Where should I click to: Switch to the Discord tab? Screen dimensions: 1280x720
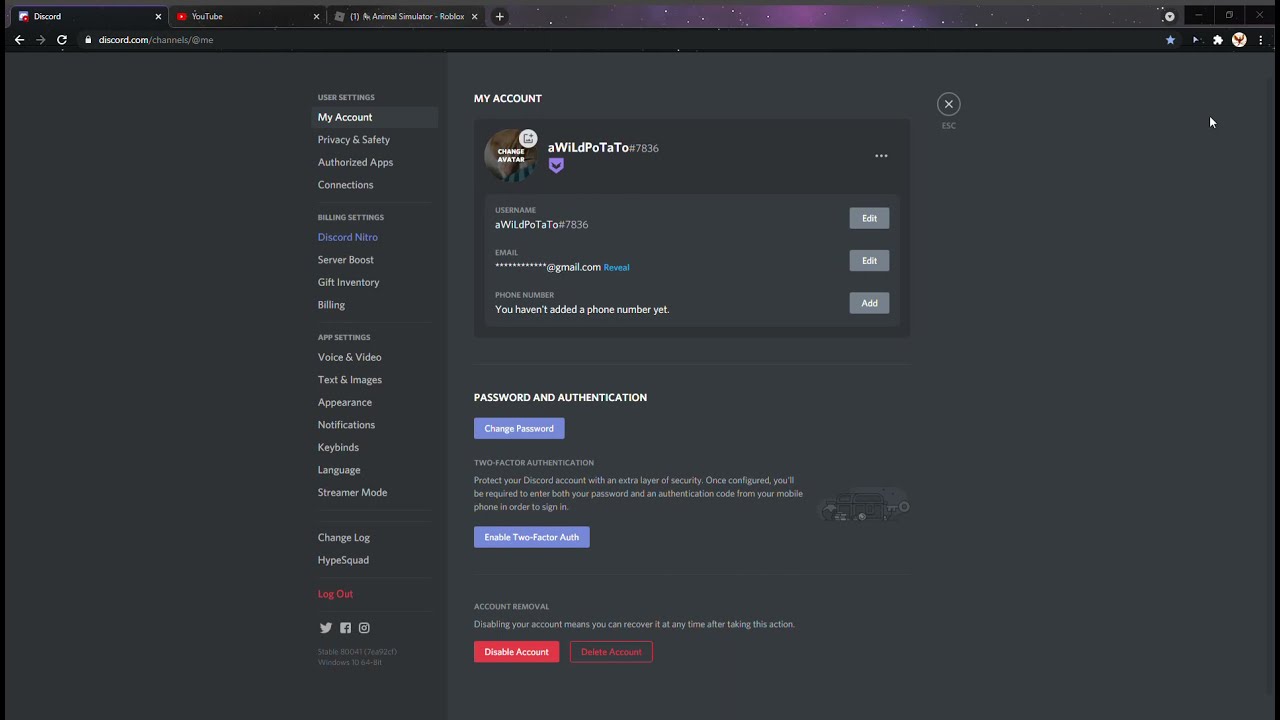tap(89, 16)
